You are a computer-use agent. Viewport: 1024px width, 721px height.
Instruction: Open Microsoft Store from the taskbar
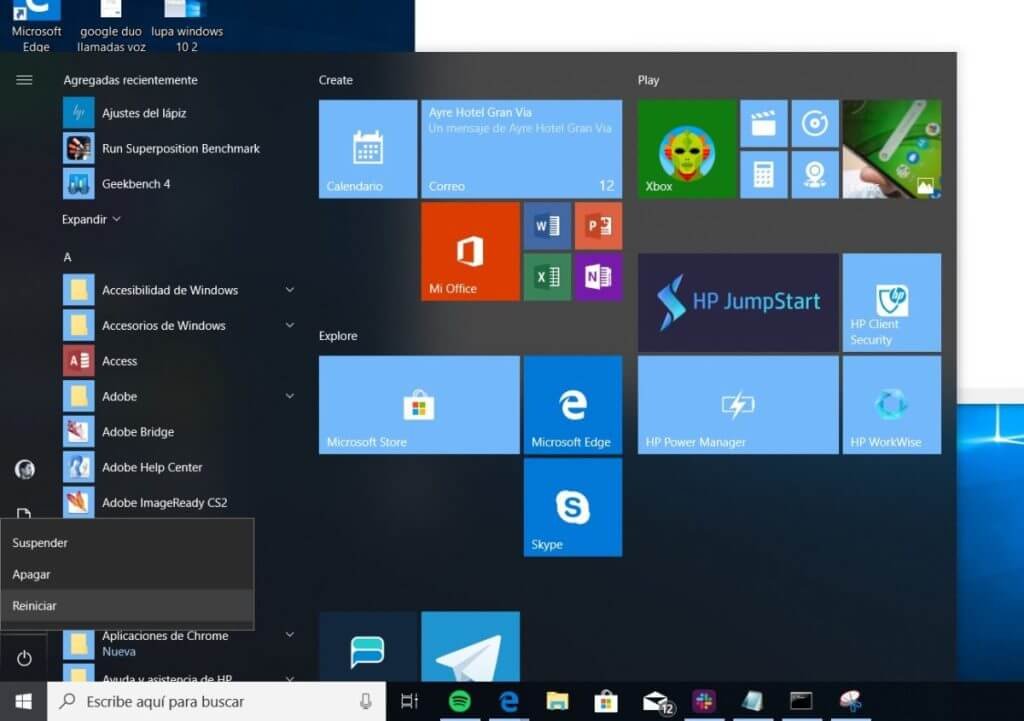605,701
